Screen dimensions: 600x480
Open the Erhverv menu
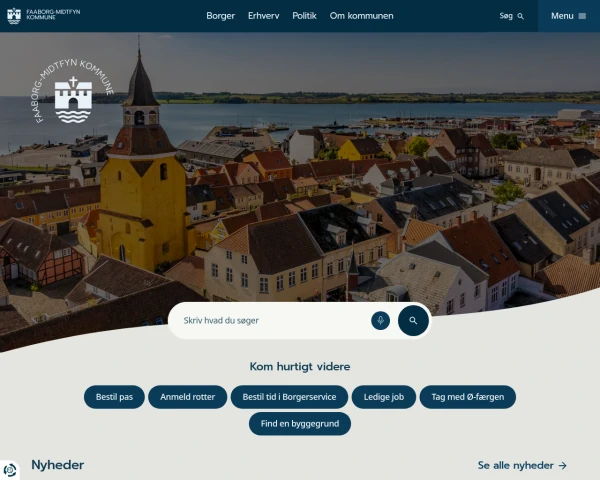[x=264, y=16]
